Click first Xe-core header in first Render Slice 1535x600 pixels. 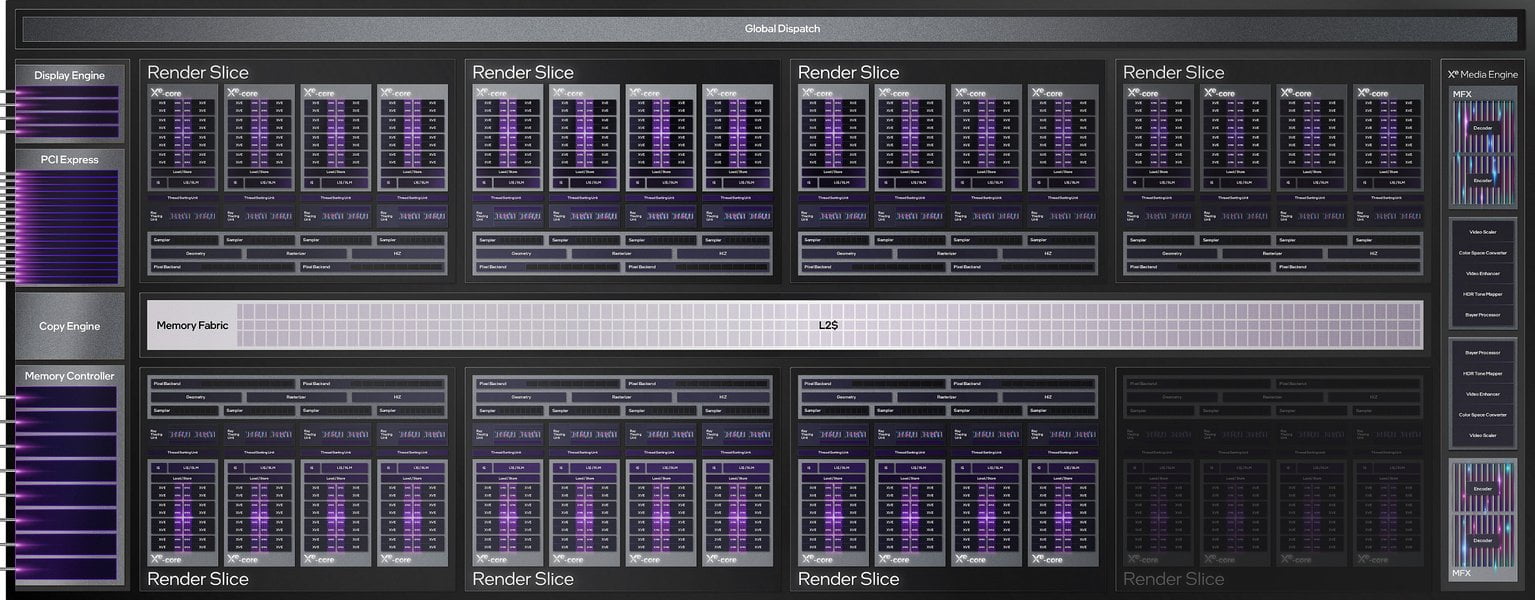click(x=167, y=93)
